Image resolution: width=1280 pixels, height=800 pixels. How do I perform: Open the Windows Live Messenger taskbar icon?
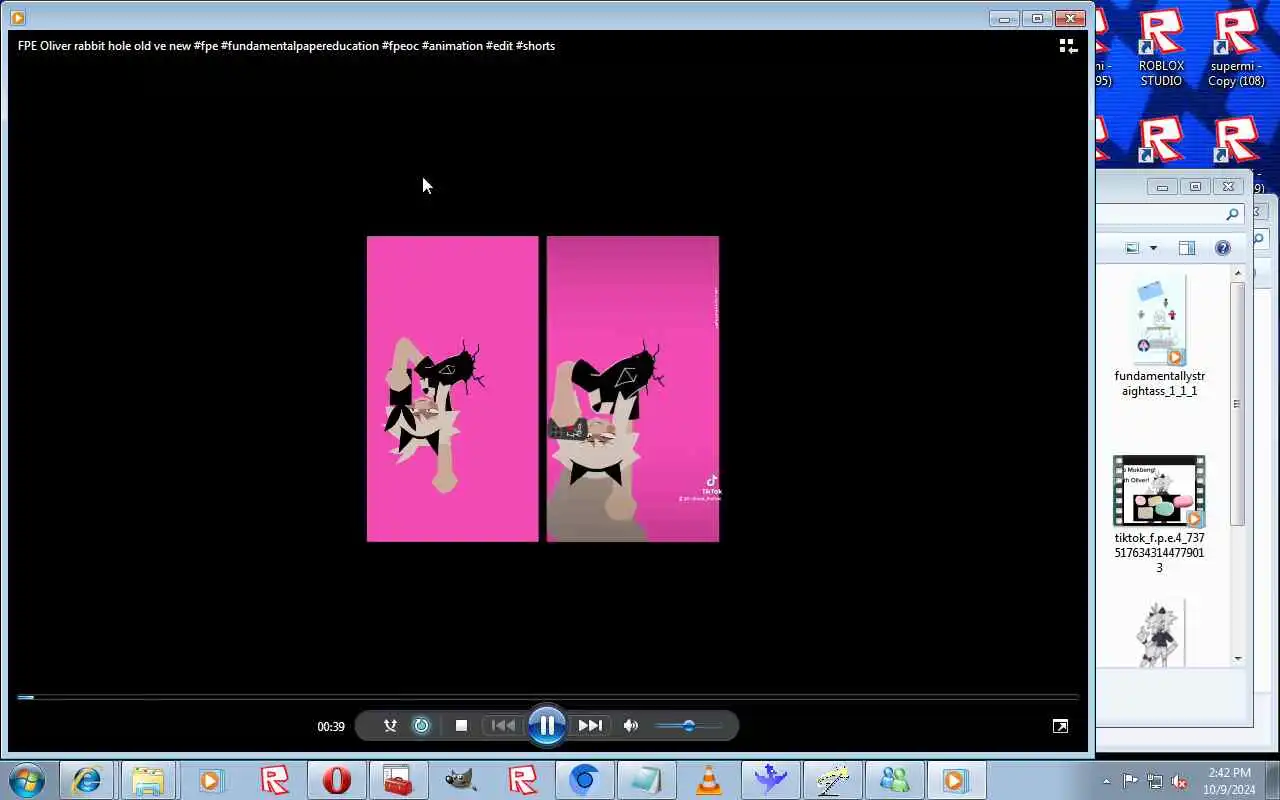(x=894, y=780)
